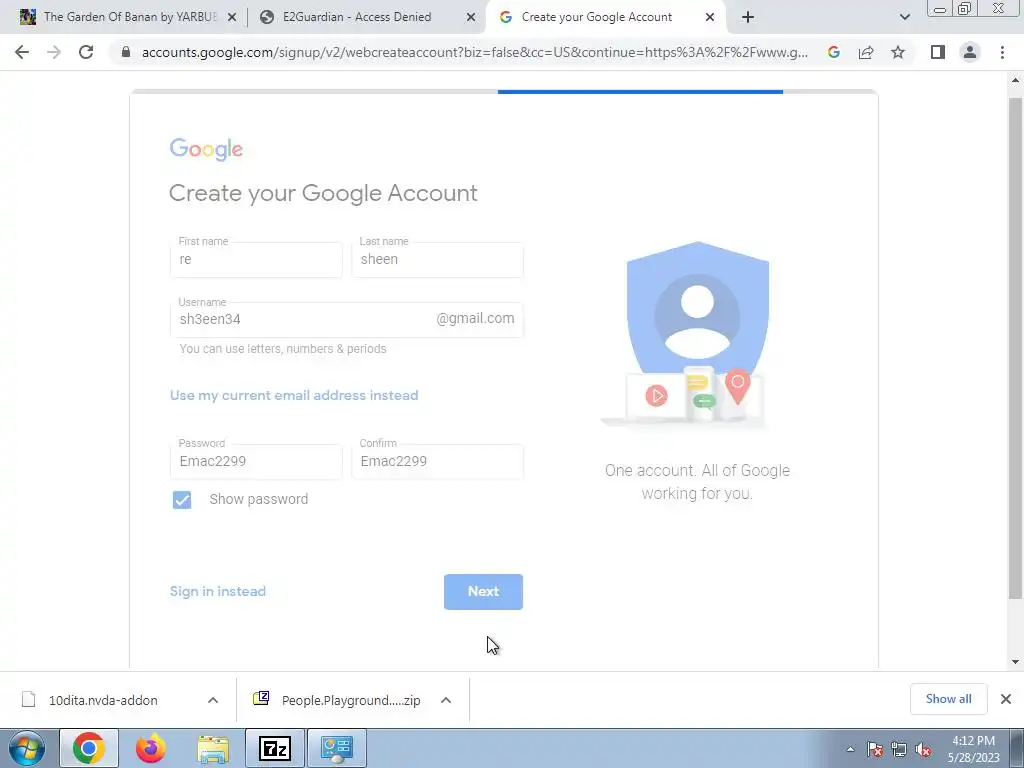
Task: Open the 10dita.nvda-addon downloaded file
Action: coord(103,700)
